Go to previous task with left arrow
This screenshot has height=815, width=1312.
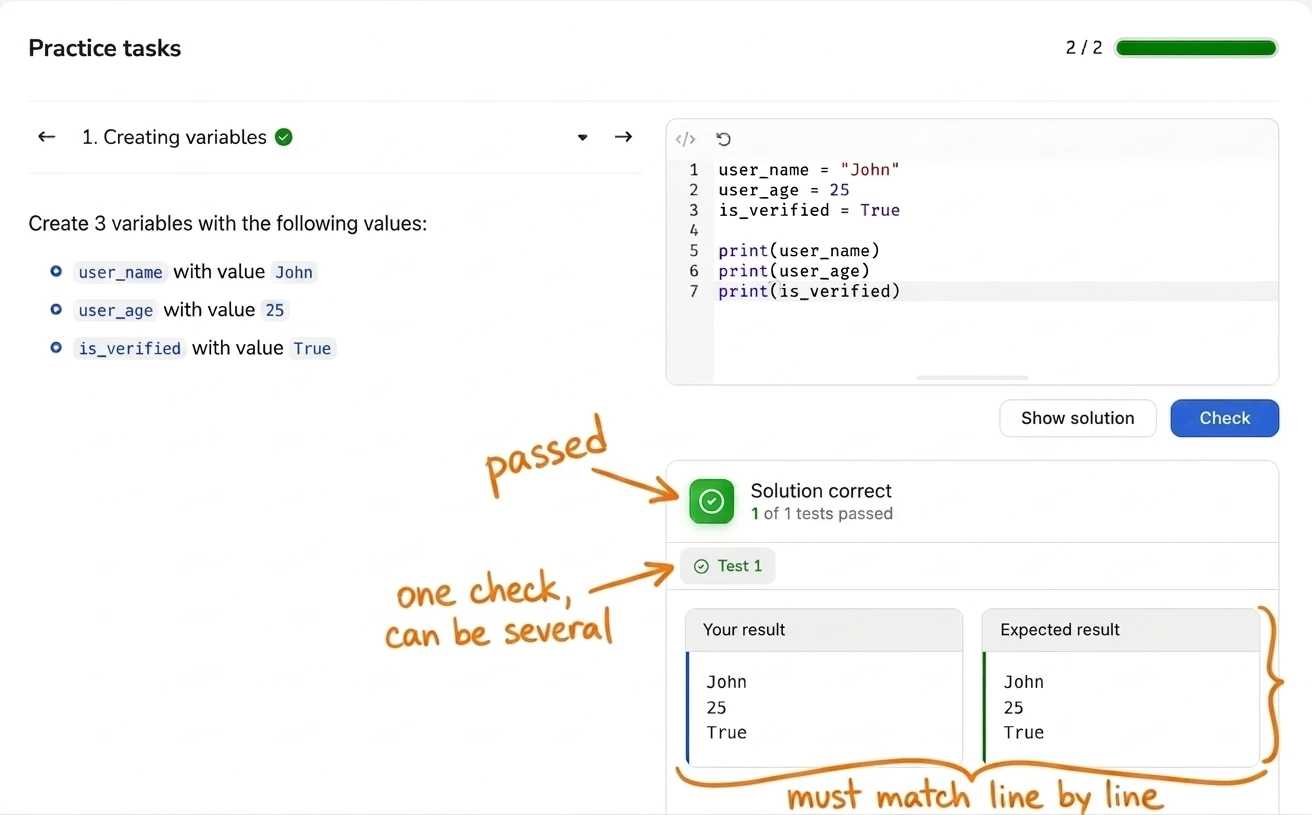point(46,137)
